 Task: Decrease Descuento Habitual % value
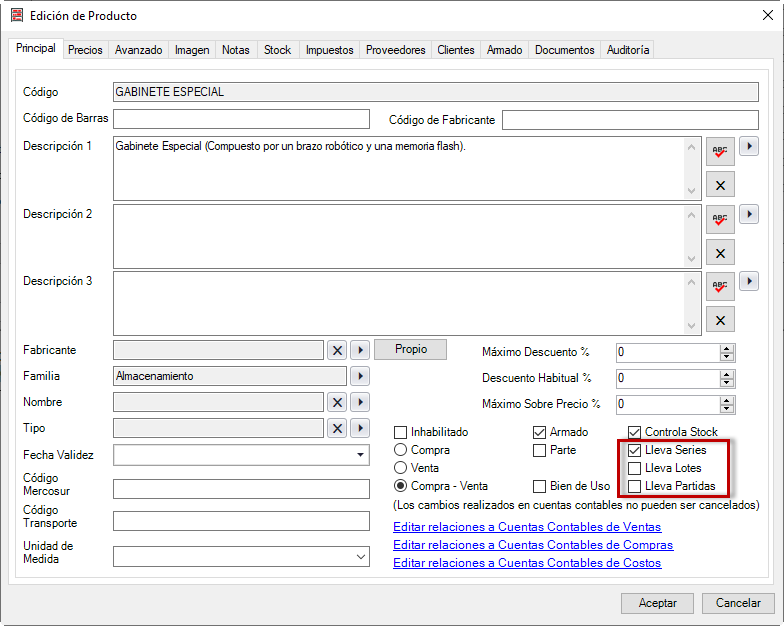[x=726, y=383]
